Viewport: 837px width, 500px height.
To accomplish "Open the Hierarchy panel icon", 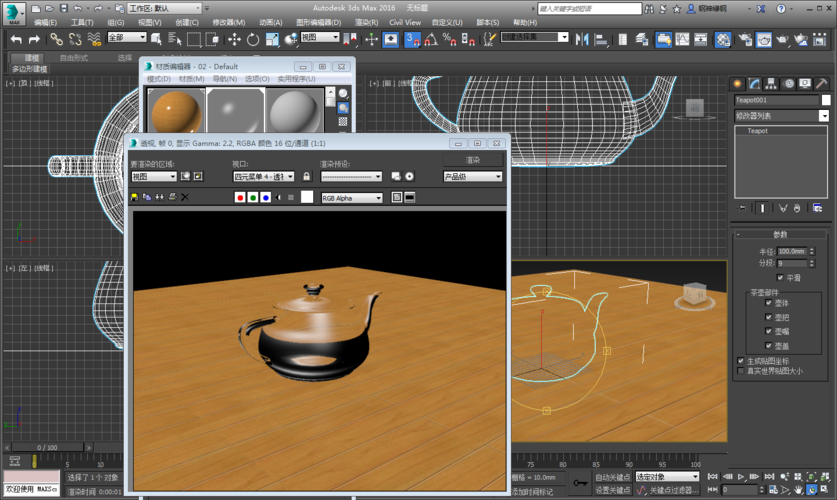I will [772, 84].
